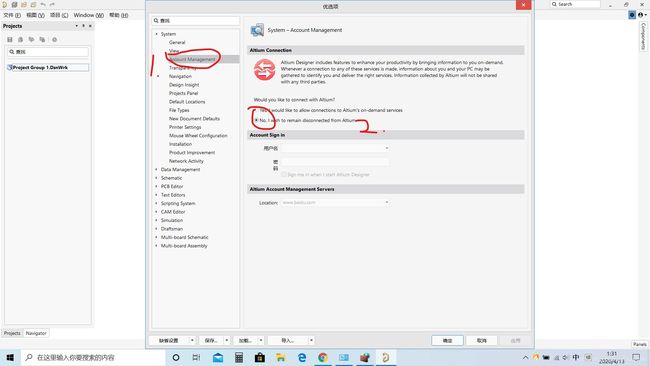The height and width of the screenshot is (366, 650).
Task: Click the Altium Designer icon on the taskbar
Action: pos(386,357)
